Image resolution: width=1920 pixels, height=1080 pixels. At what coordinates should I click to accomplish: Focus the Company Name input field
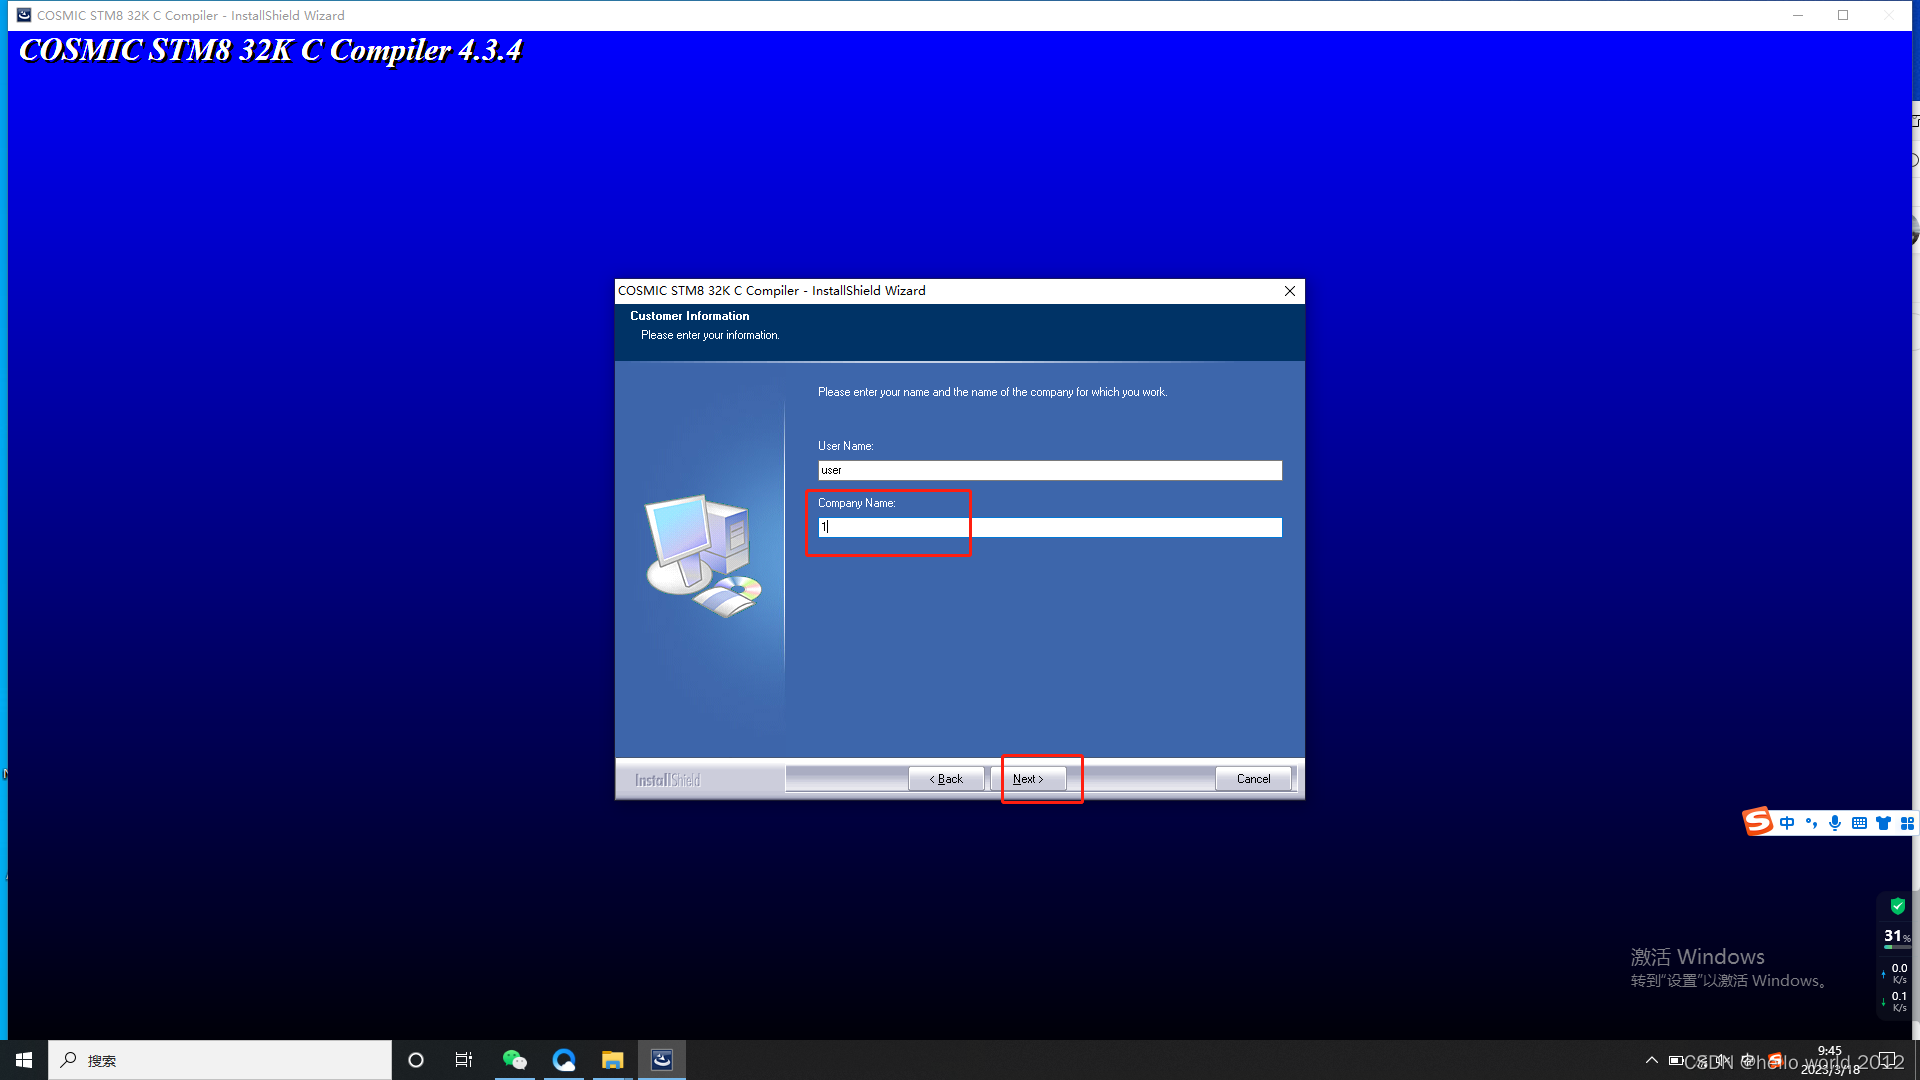click(x=1050, y=527)
